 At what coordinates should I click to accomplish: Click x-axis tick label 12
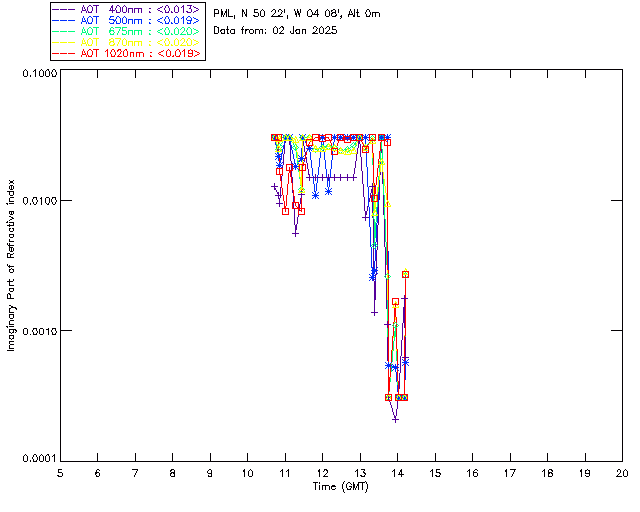point(322,473)
